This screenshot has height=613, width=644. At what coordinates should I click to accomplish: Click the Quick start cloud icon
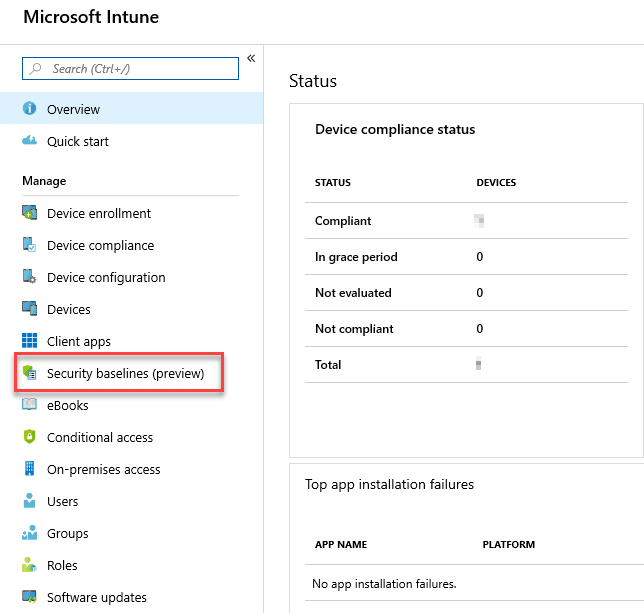29,141
